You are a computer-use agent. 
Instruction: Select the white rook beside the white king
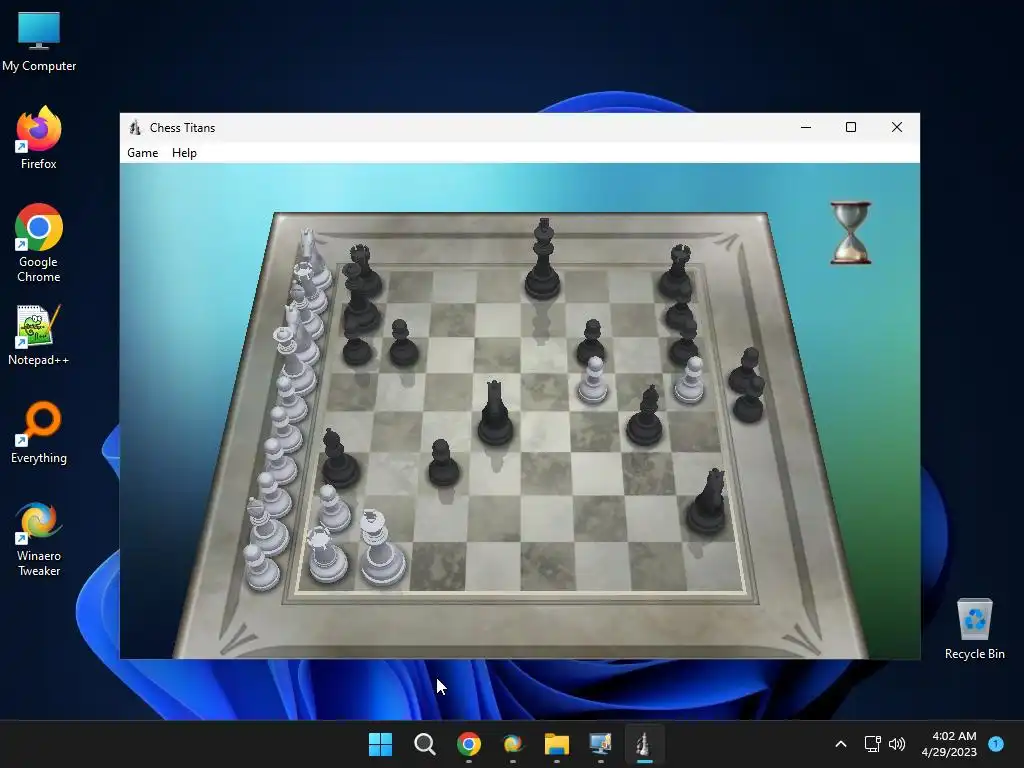327,555
